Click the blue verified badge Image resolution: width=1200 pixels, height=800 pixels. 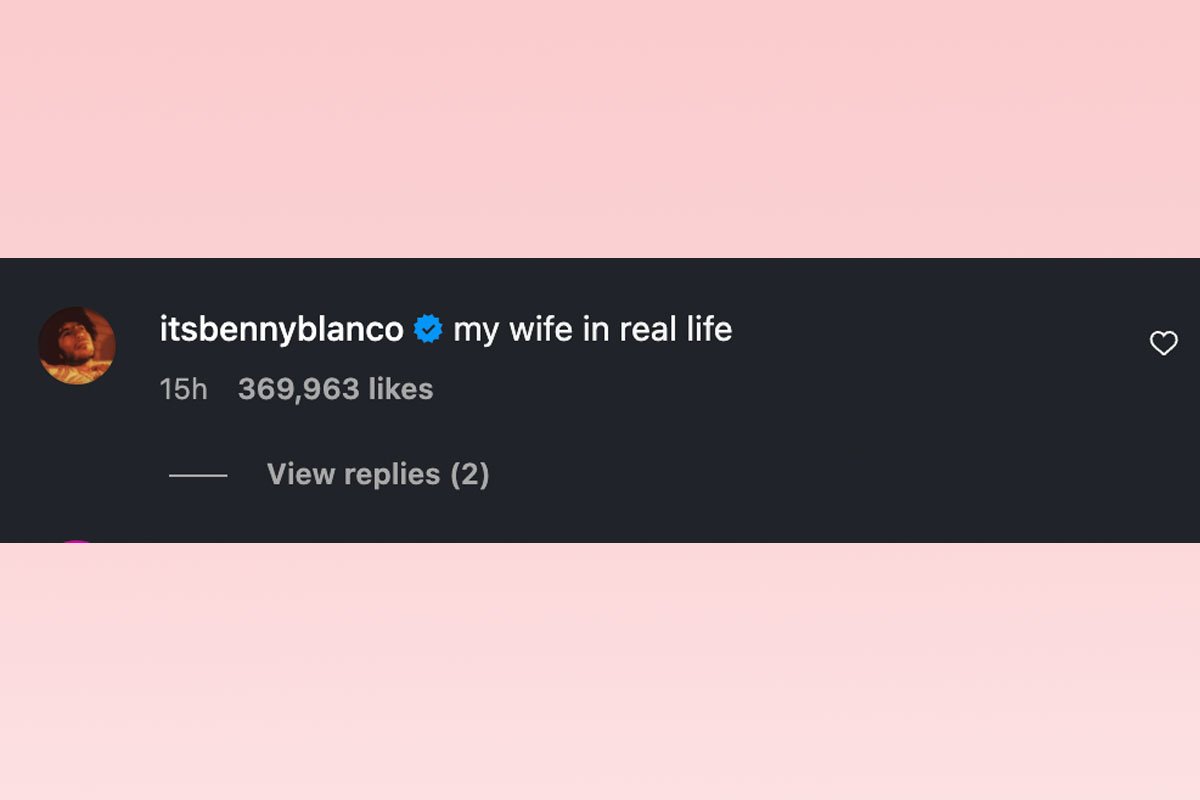(428, 329)
